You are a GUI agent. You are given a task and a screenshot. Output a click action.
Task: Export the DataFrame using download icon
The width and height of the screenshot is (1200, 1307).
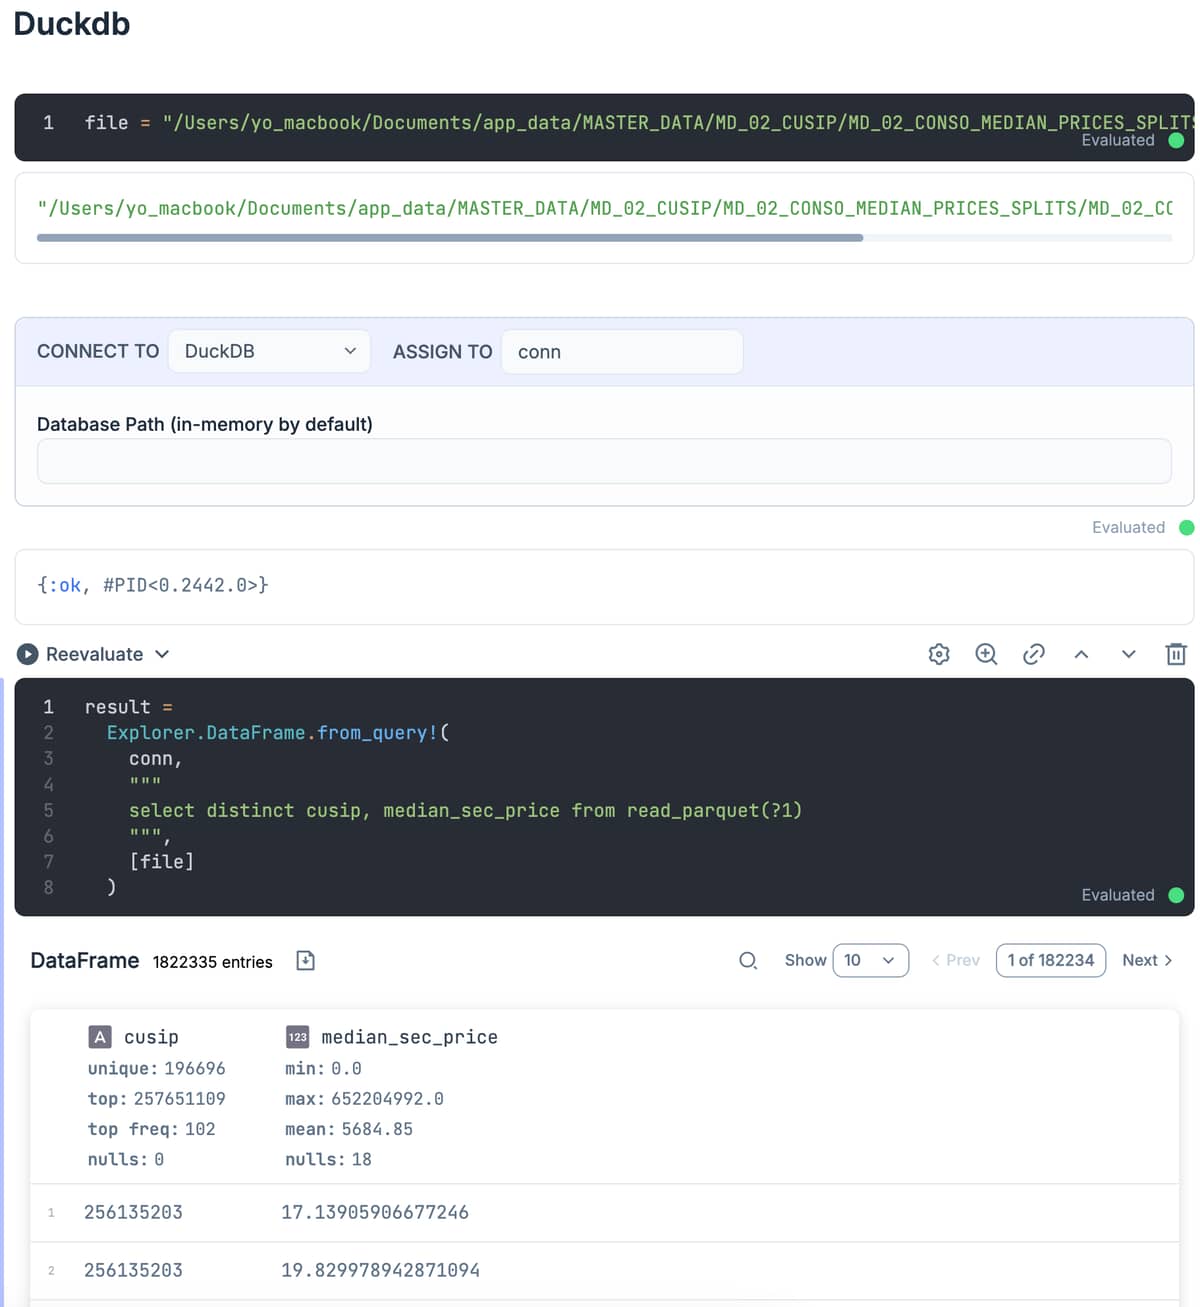coord(306,961)
